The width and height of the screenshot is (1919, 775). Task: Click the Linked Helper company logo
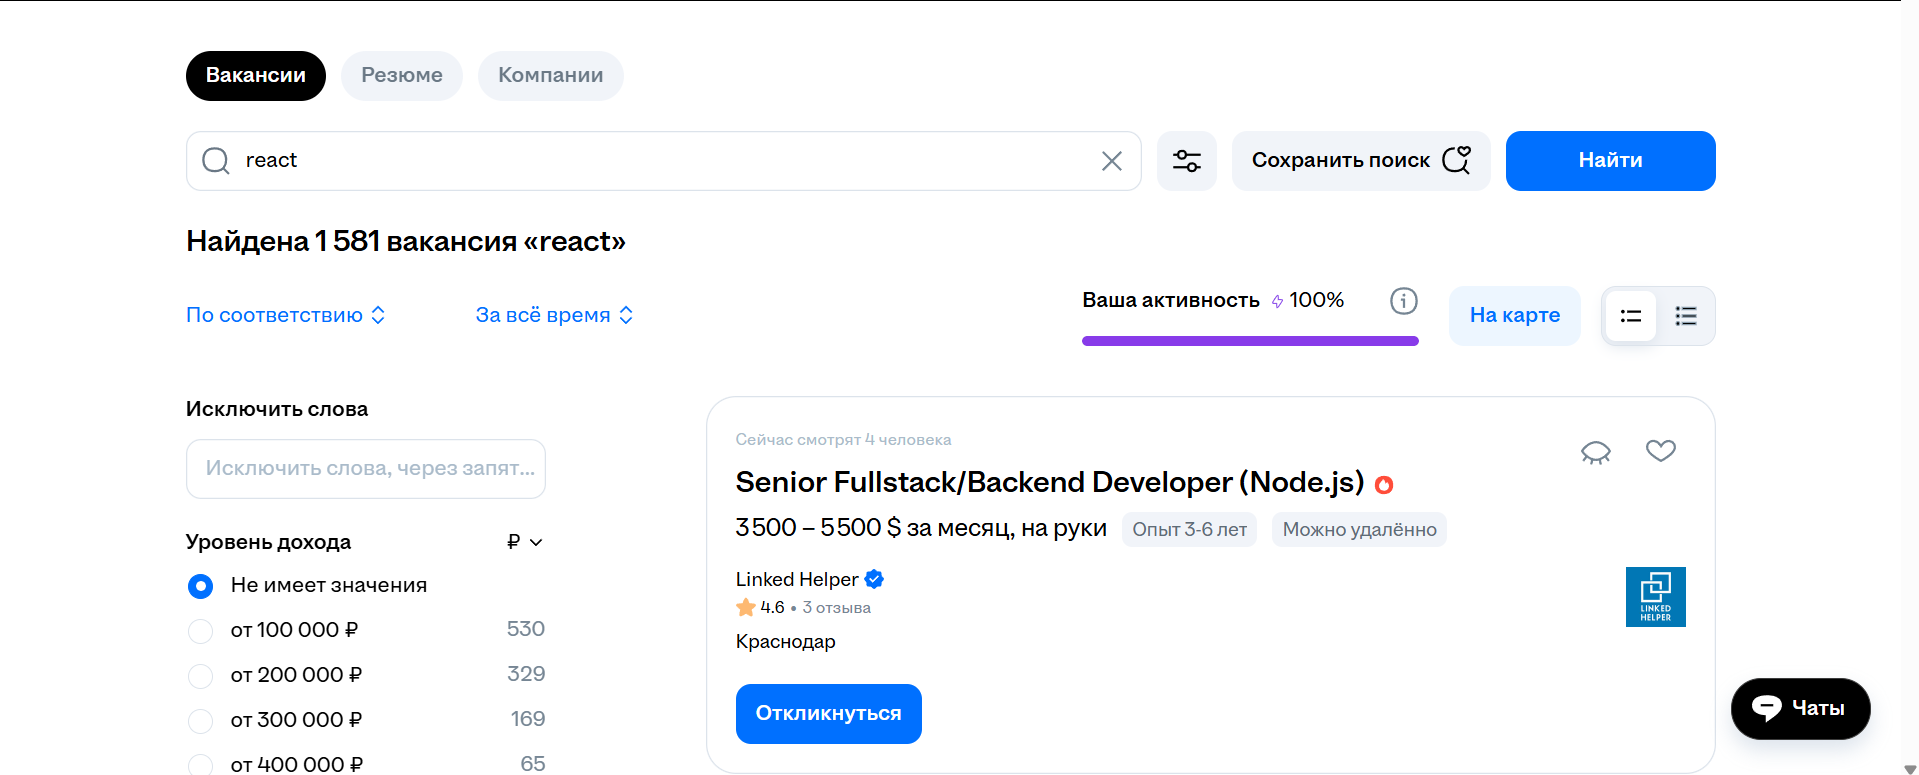pyautogui.click(x=1655, y=597)
